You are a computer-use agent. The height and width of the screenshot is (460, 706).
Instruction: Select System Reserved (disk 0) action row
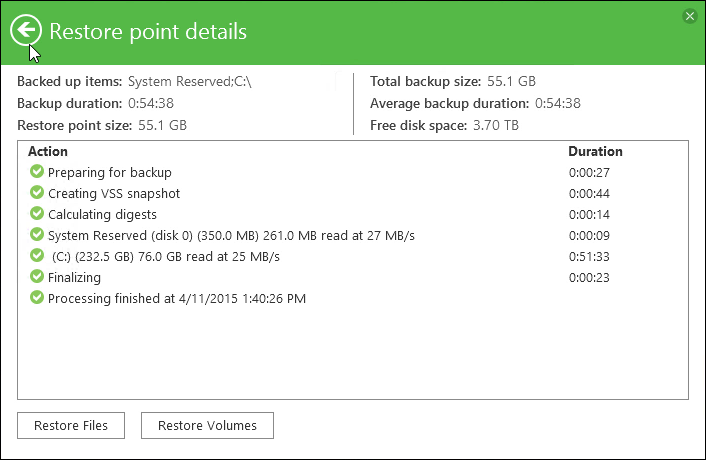(x=353, y=235)
